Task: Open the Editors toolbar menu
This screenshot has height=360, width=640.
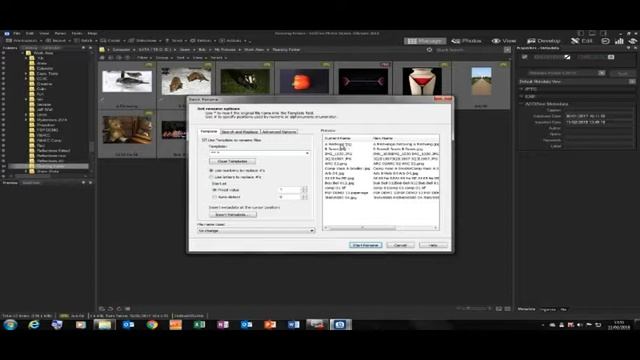Action: 202,41
